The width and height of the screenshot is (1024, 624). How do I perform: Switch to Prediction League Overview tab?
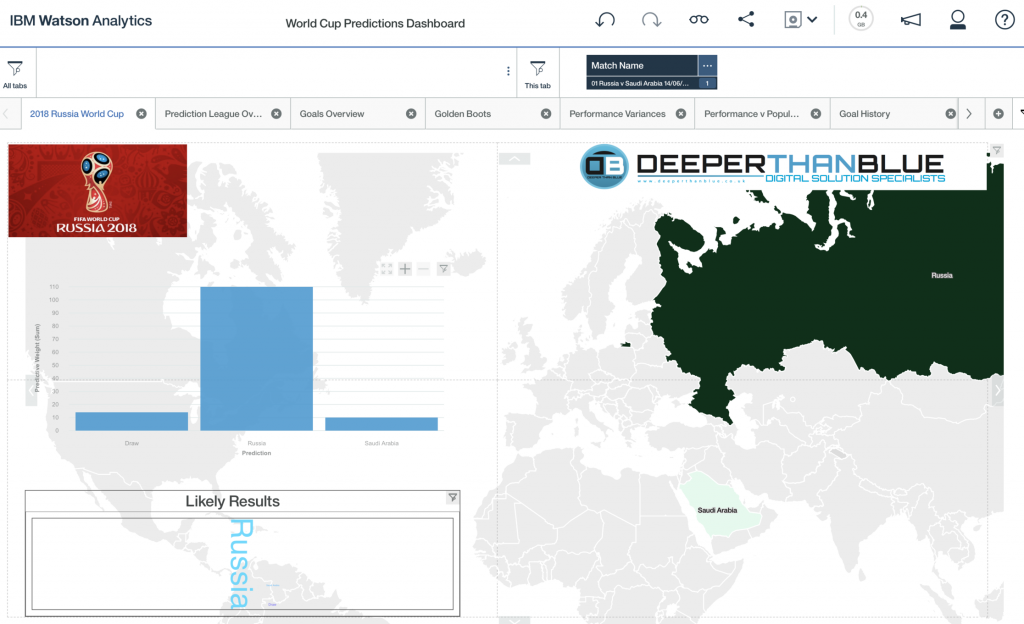pyautogui.click(x=213, y=114)
